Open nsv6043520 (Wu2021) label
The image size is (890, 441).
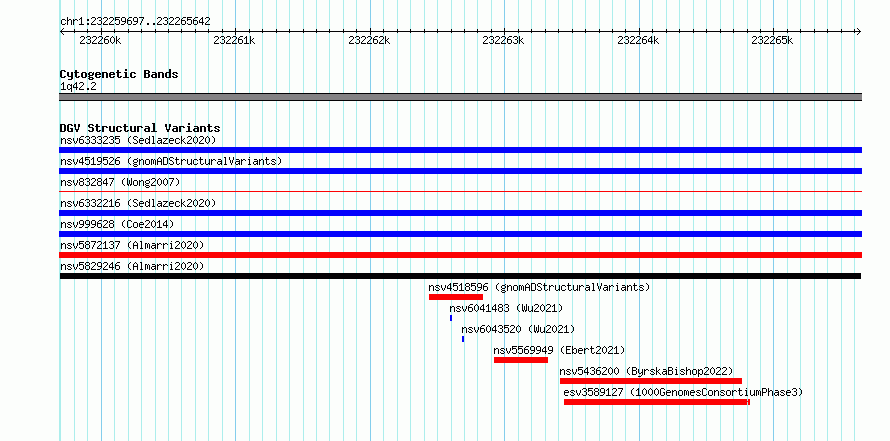click(518, 329)
